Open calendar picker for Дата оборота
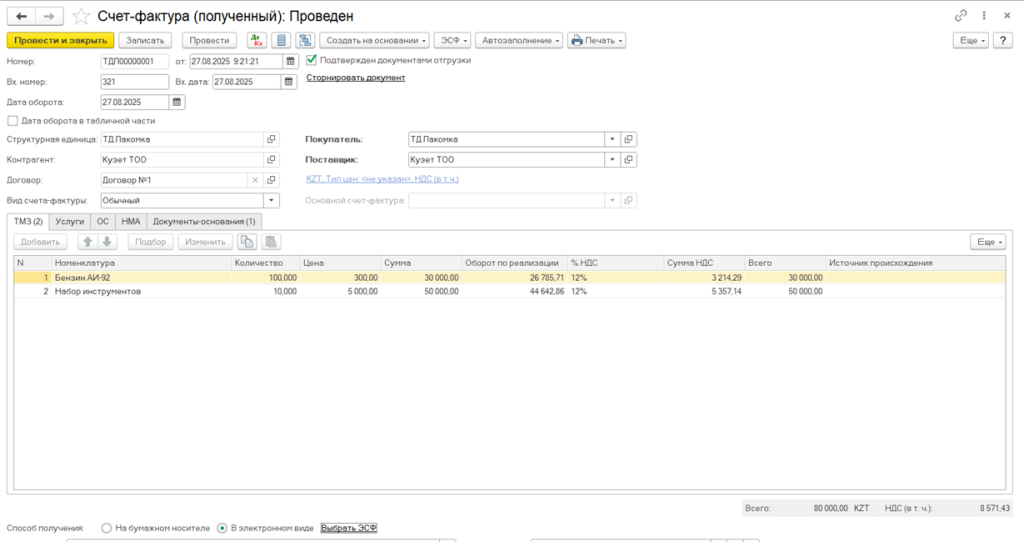Image resolution: width=1024 pixels, height=542 pixels. [x=177, y=102]
